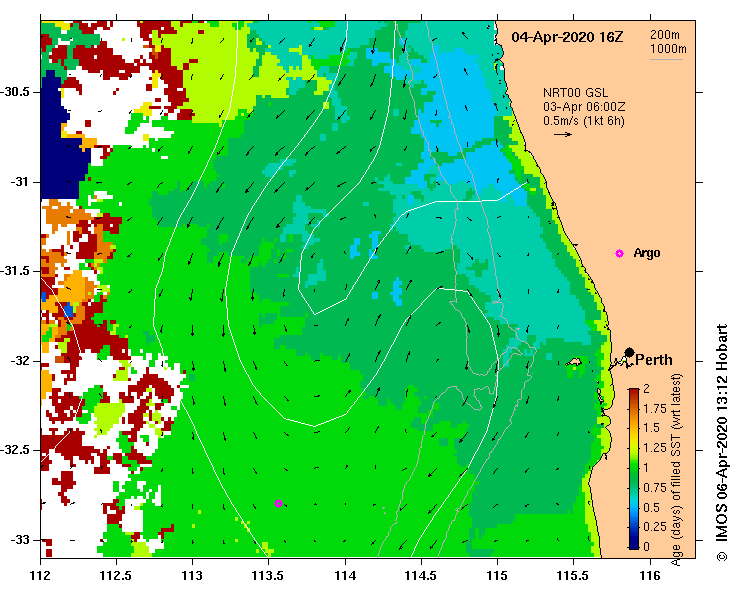
Task: Click the latitude label -31
Action: pos(19,181)
